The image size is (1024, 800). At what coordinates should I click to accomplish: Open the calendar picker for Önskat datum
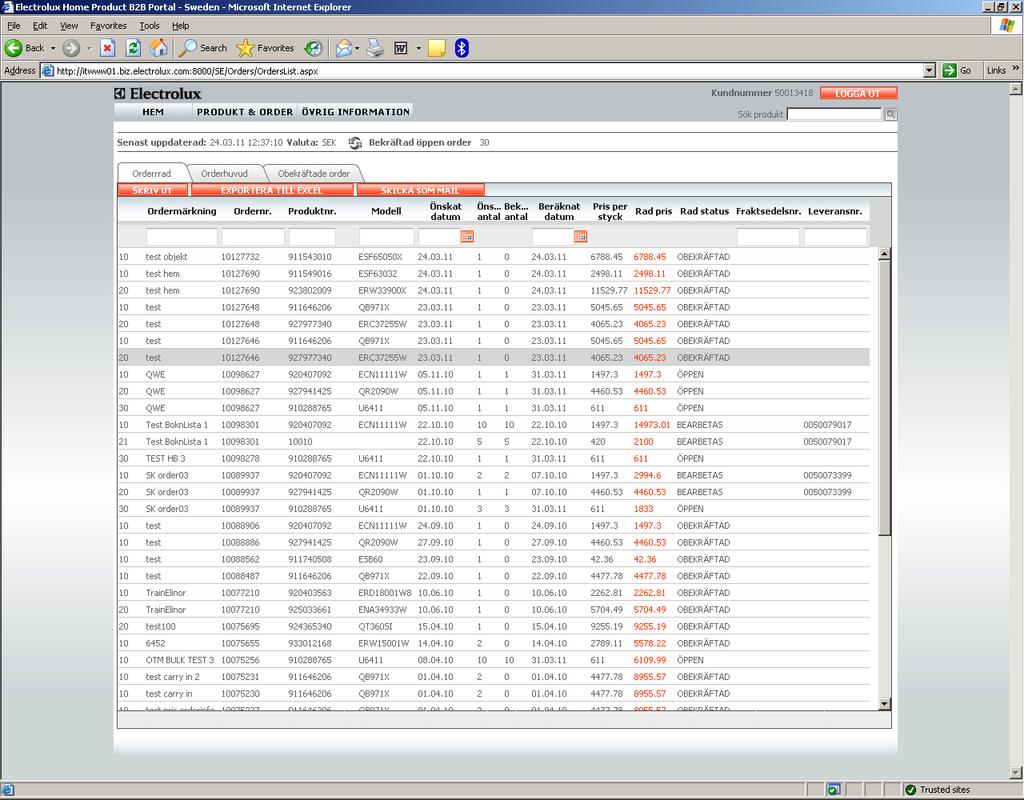(x=467, y=236)
